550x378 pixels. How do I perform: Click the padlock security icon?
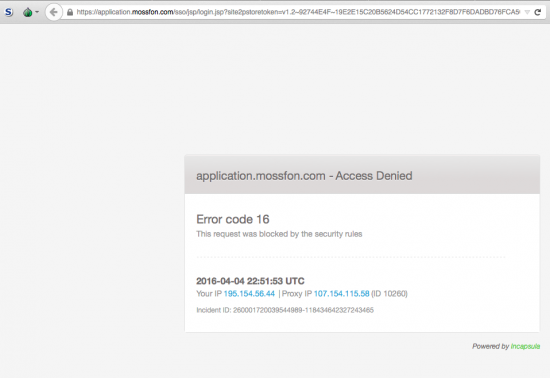point(70,12)
